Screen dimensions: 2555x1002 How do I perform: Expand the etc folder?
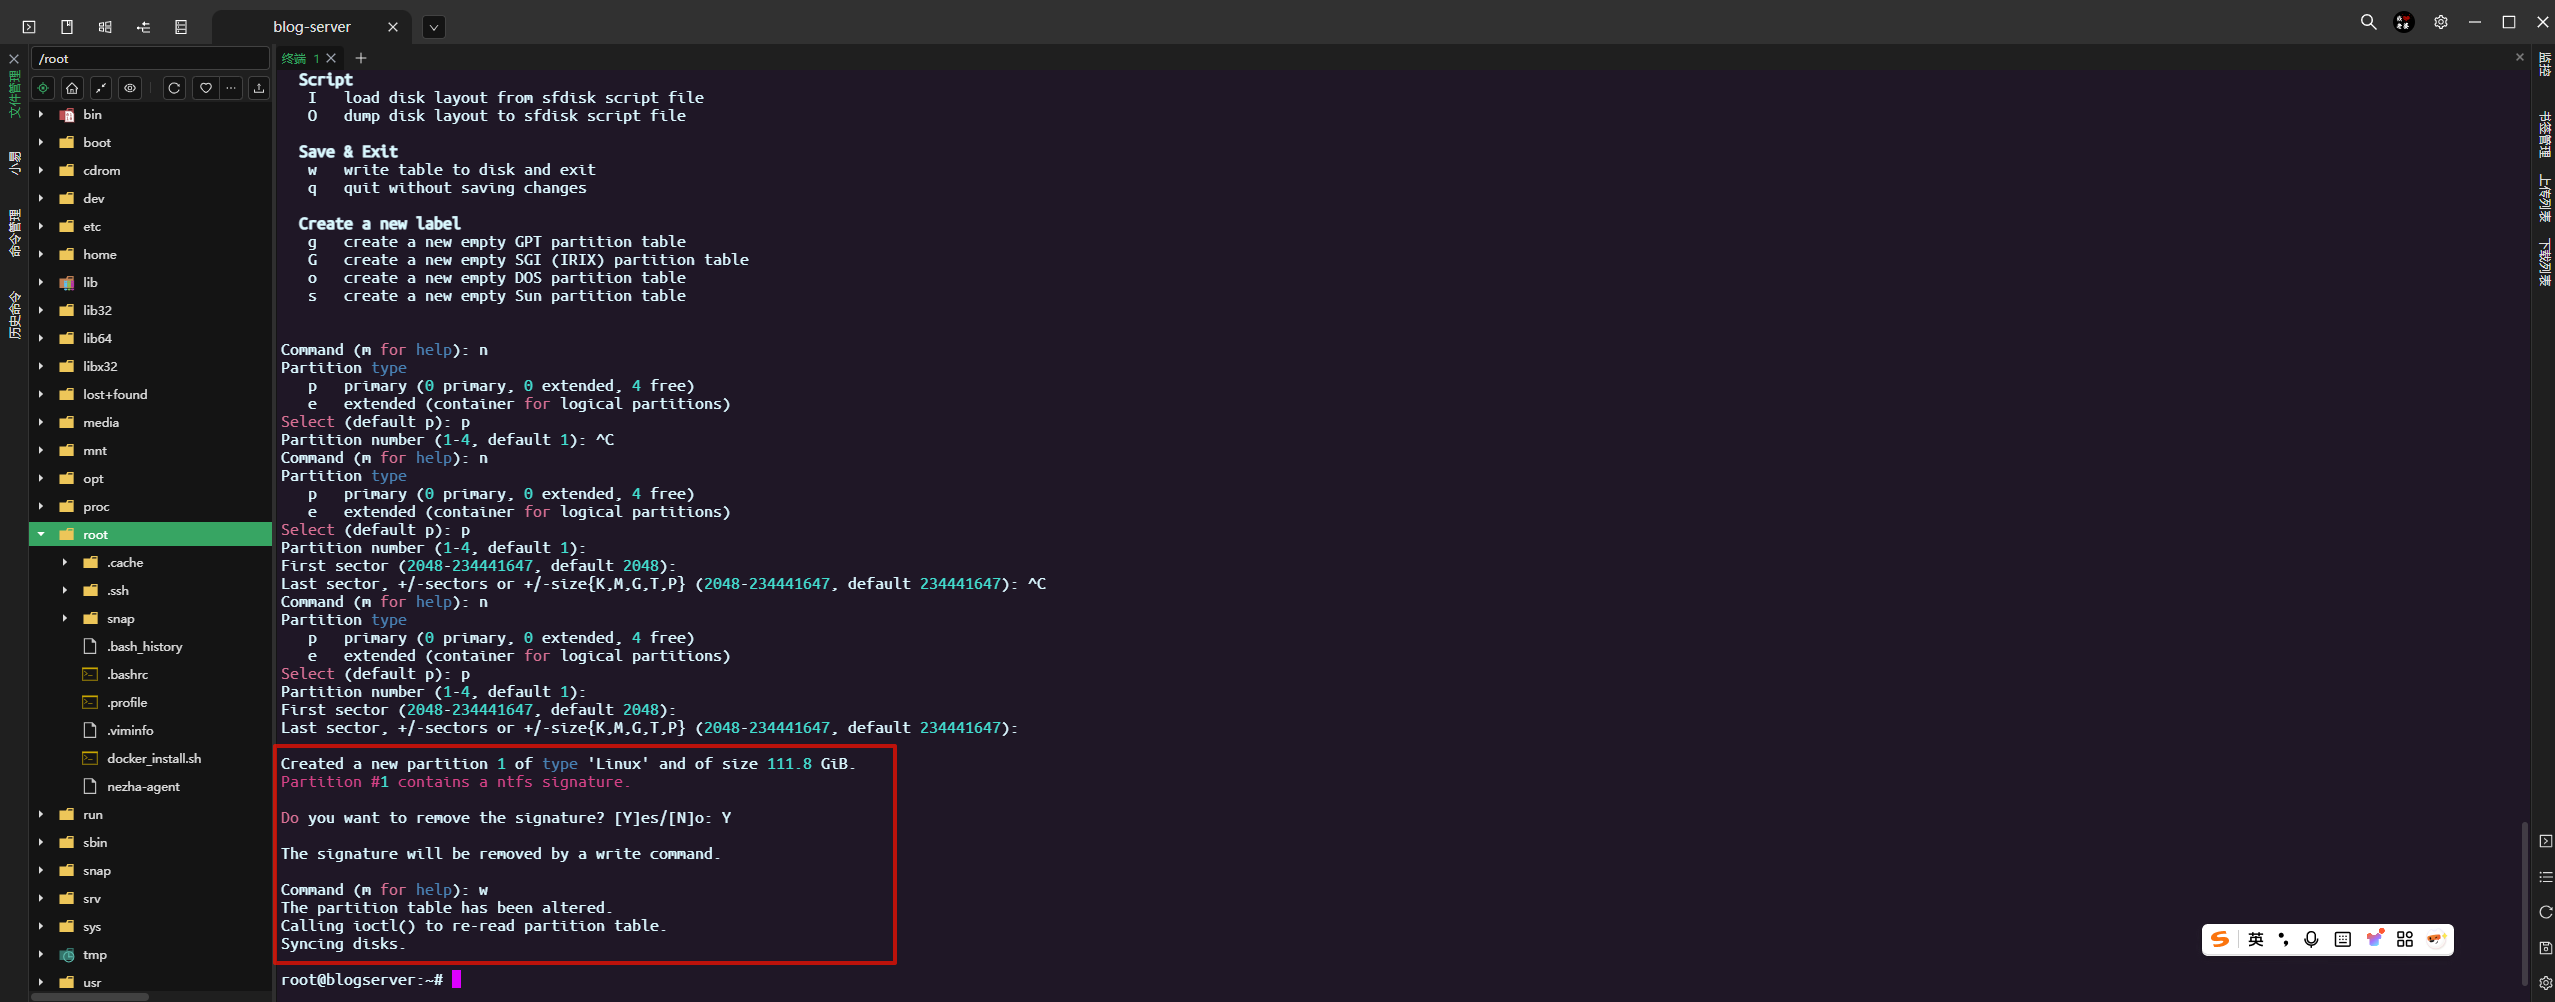click(41, 227)
